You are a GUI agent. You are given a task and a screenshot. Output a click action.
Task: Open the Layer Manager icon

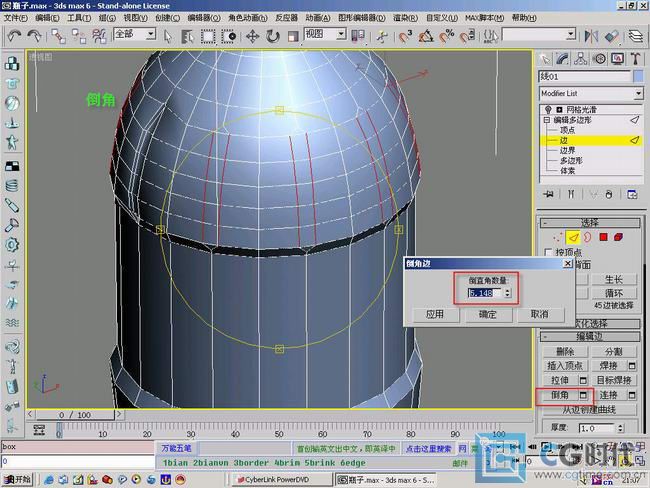click(x=635, y=36)
